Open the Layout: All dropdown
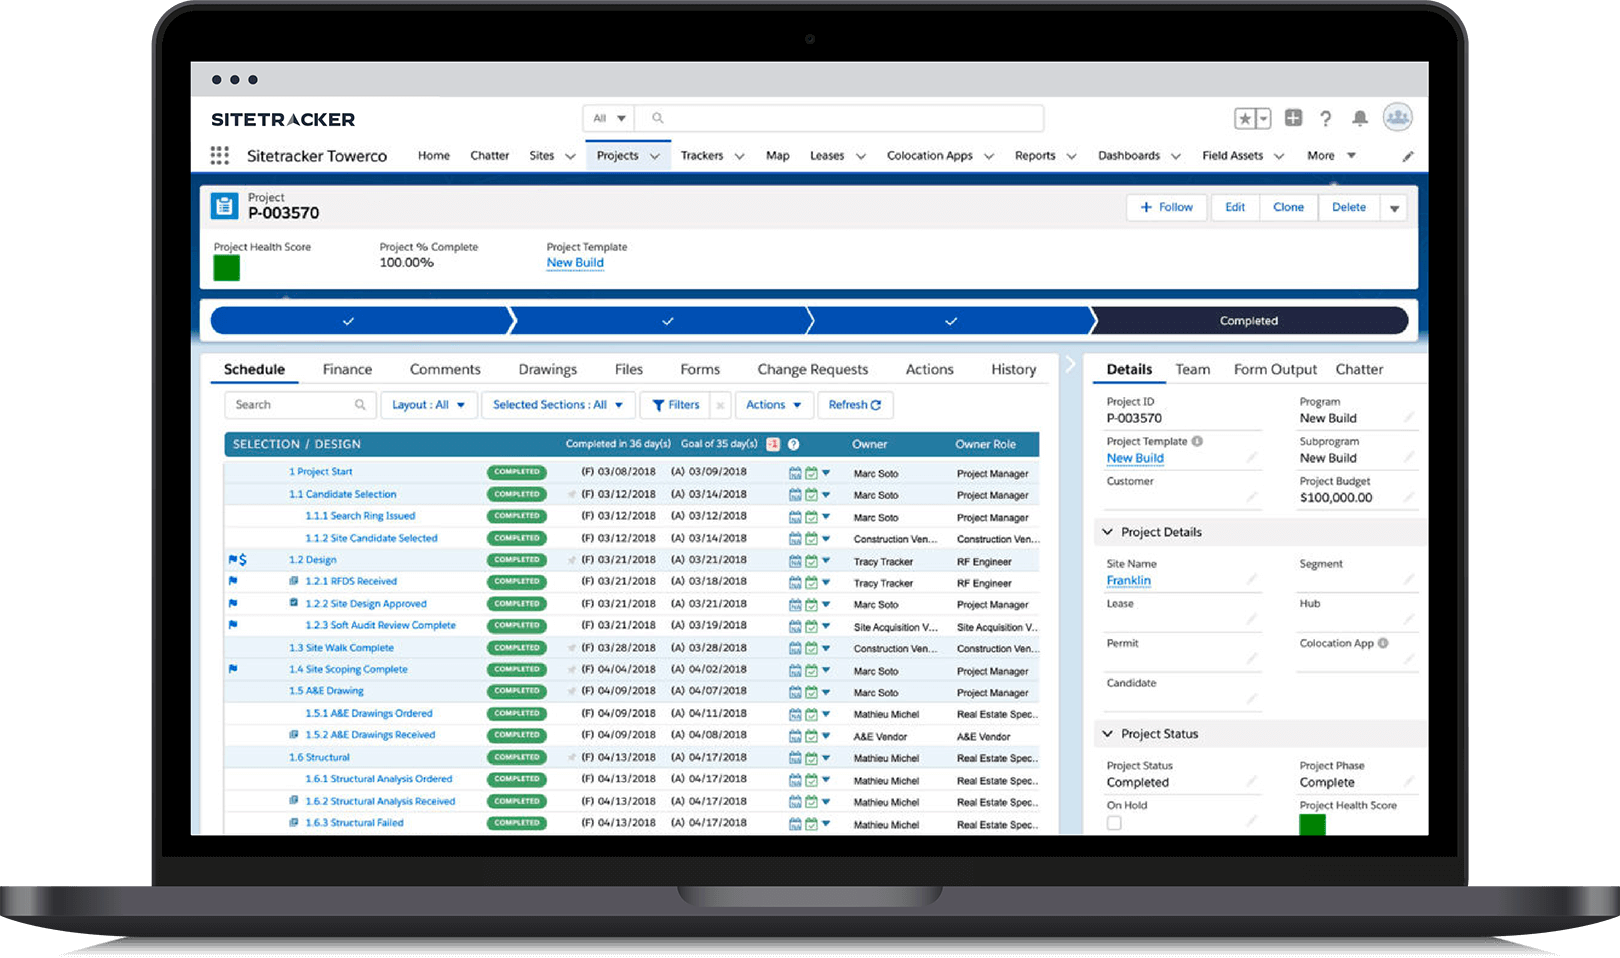The image size is (1620, 958). 428,405
